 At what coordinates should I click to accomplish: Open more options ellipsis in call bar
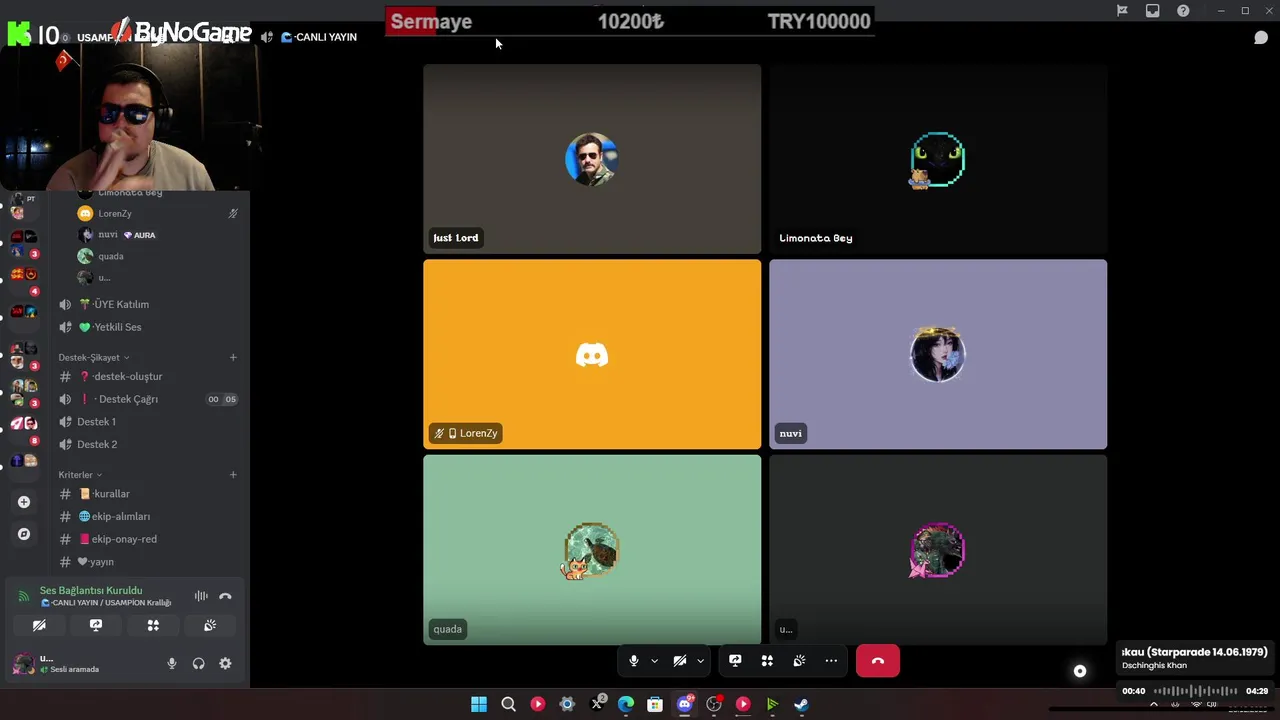pos(831,661)
